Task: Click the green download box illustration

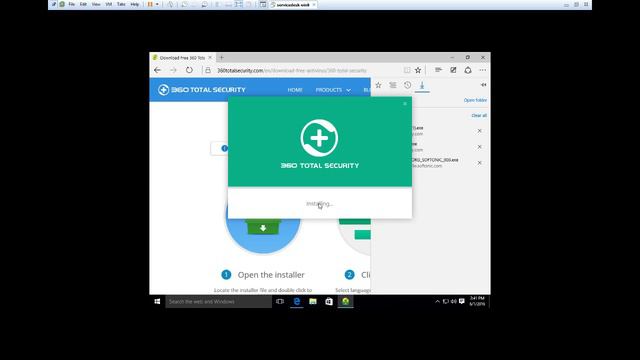Action: point(263,227)
